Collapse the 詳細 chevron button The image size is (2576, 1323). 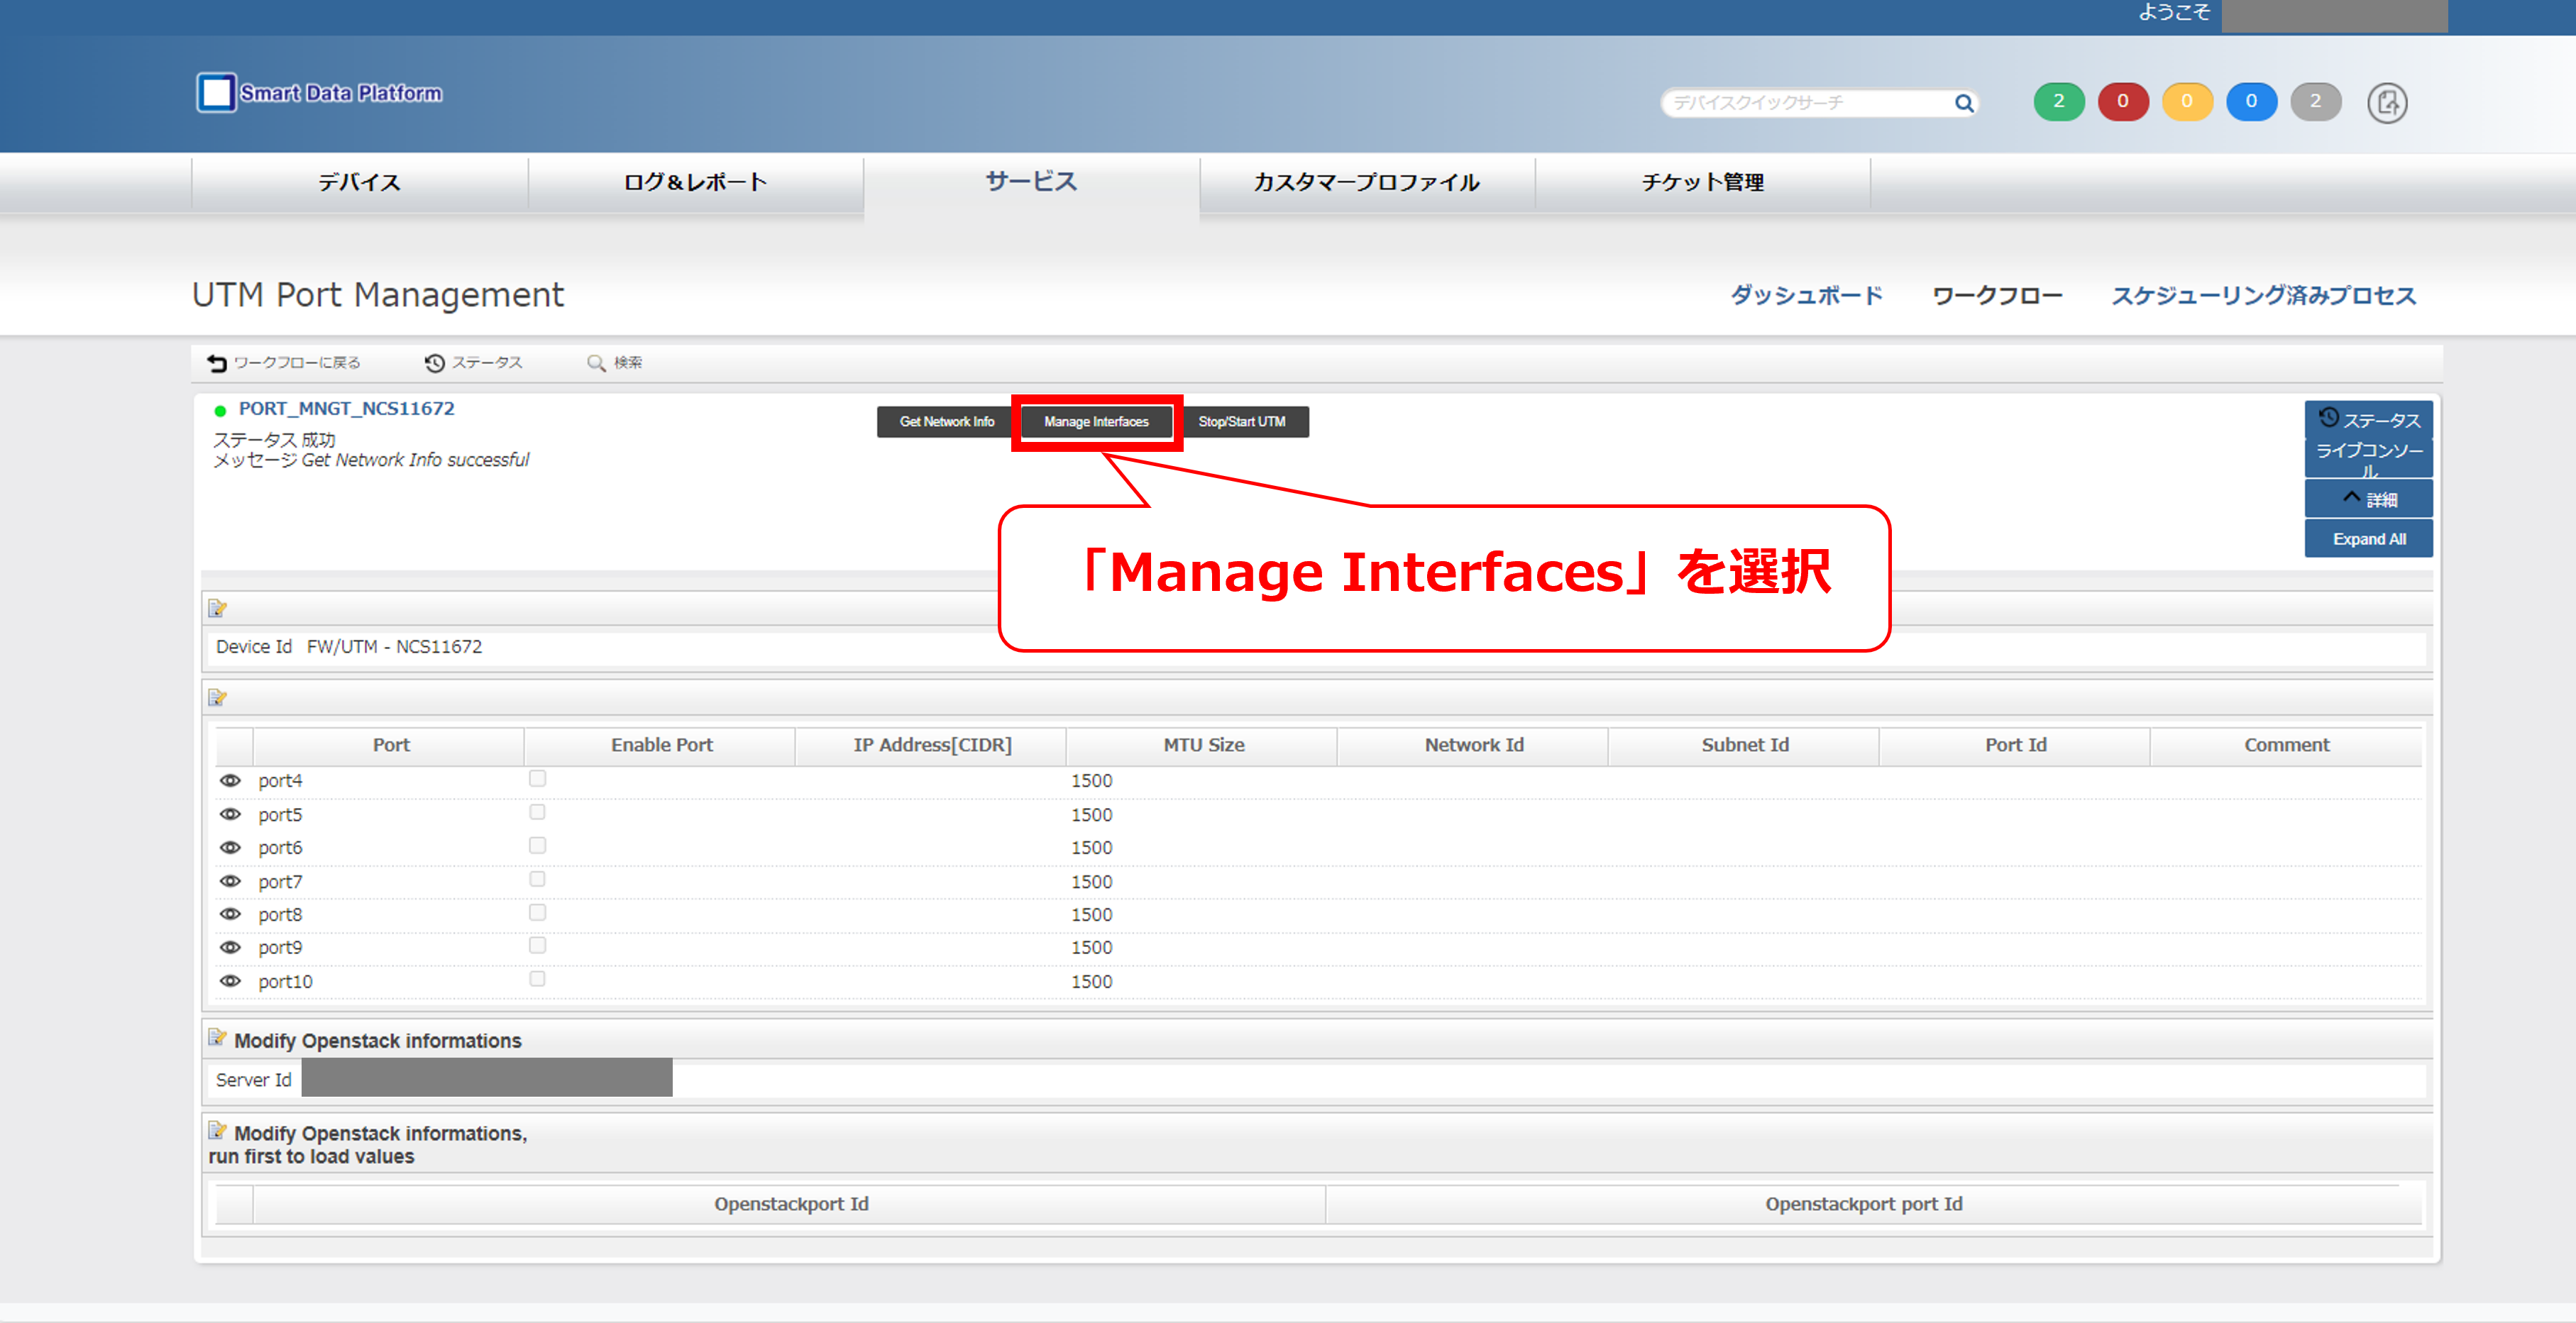(2369, 499)
